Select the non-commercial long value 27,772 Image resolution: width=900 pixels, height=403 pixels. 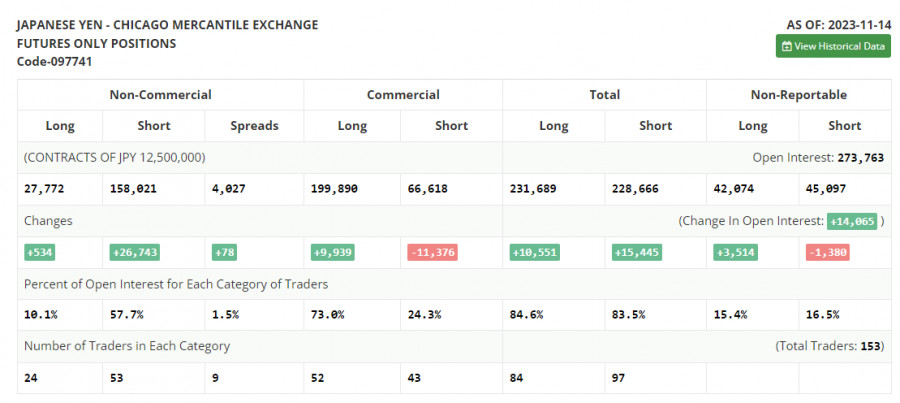44,188
